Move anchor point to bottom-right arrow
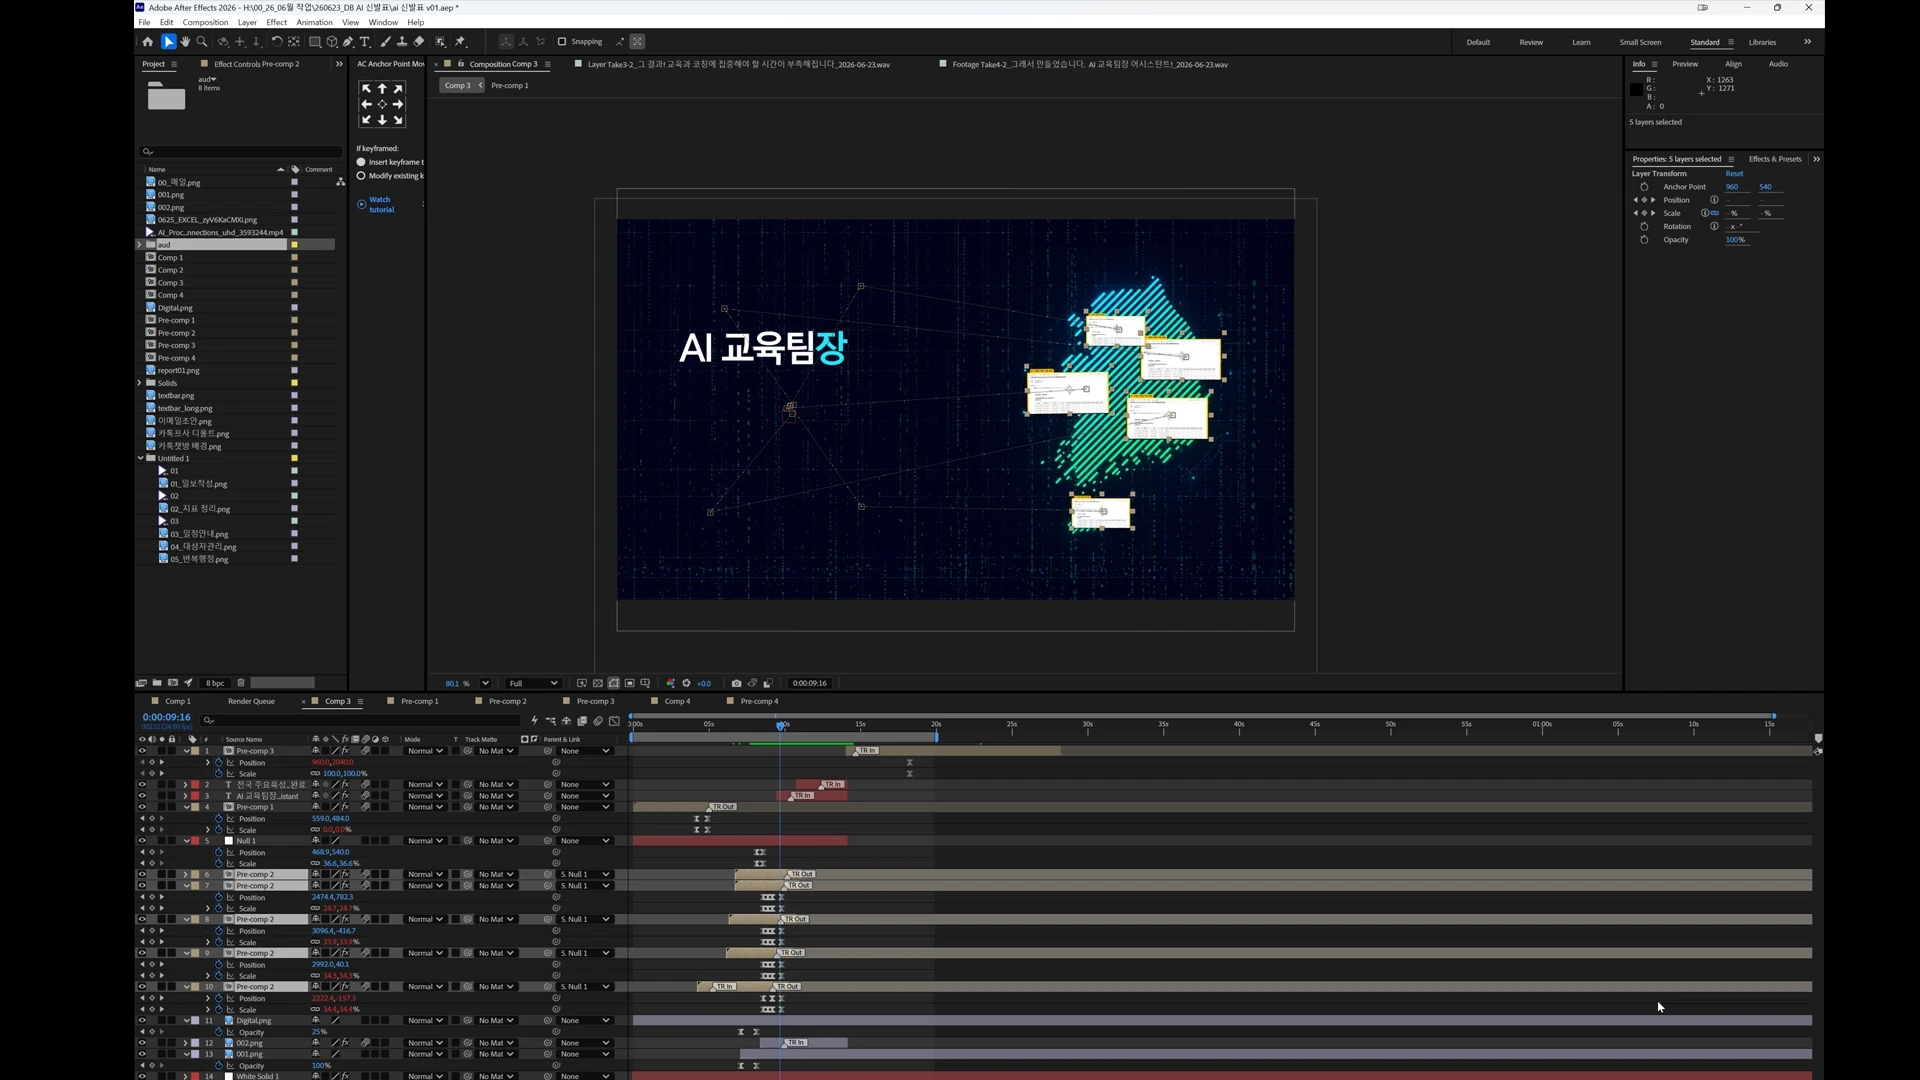This screenshot has width=1920, height=1080. pos(398,120)
